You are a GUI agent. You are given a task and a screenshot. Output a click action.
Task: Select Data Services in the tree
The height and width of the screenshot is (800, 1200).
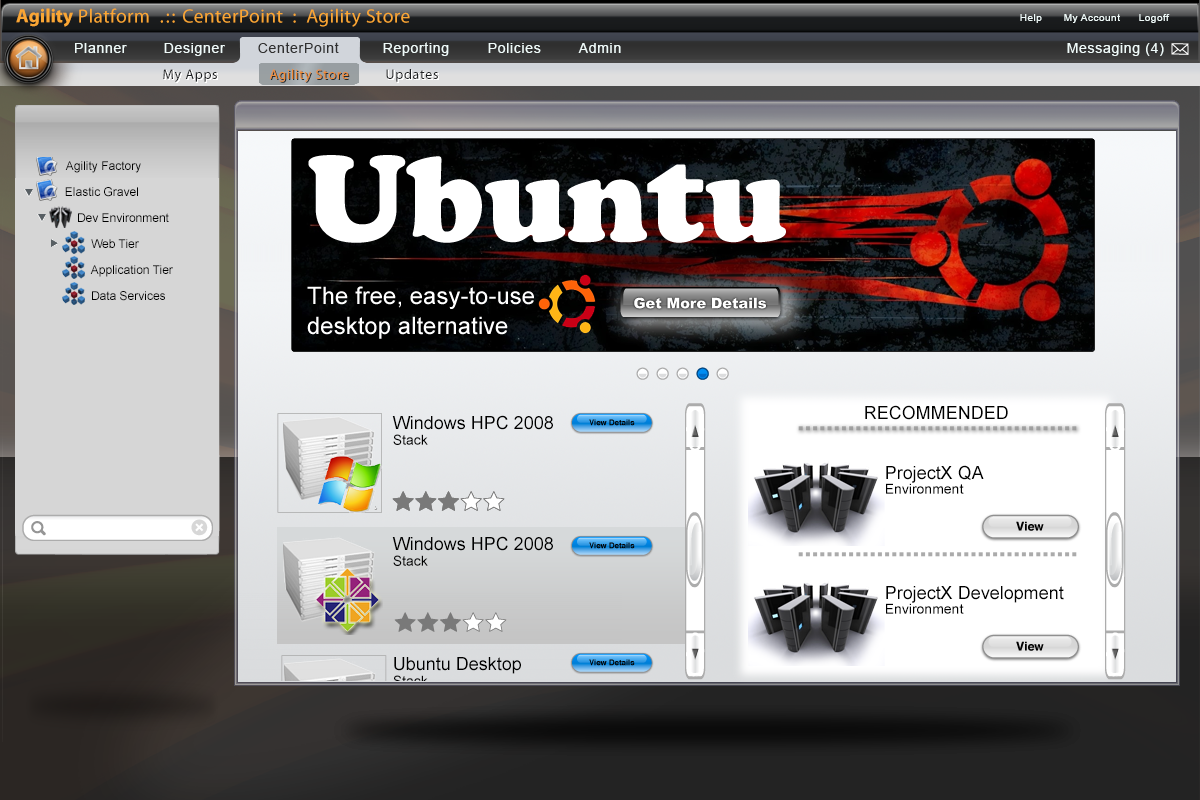coord(128,296)
